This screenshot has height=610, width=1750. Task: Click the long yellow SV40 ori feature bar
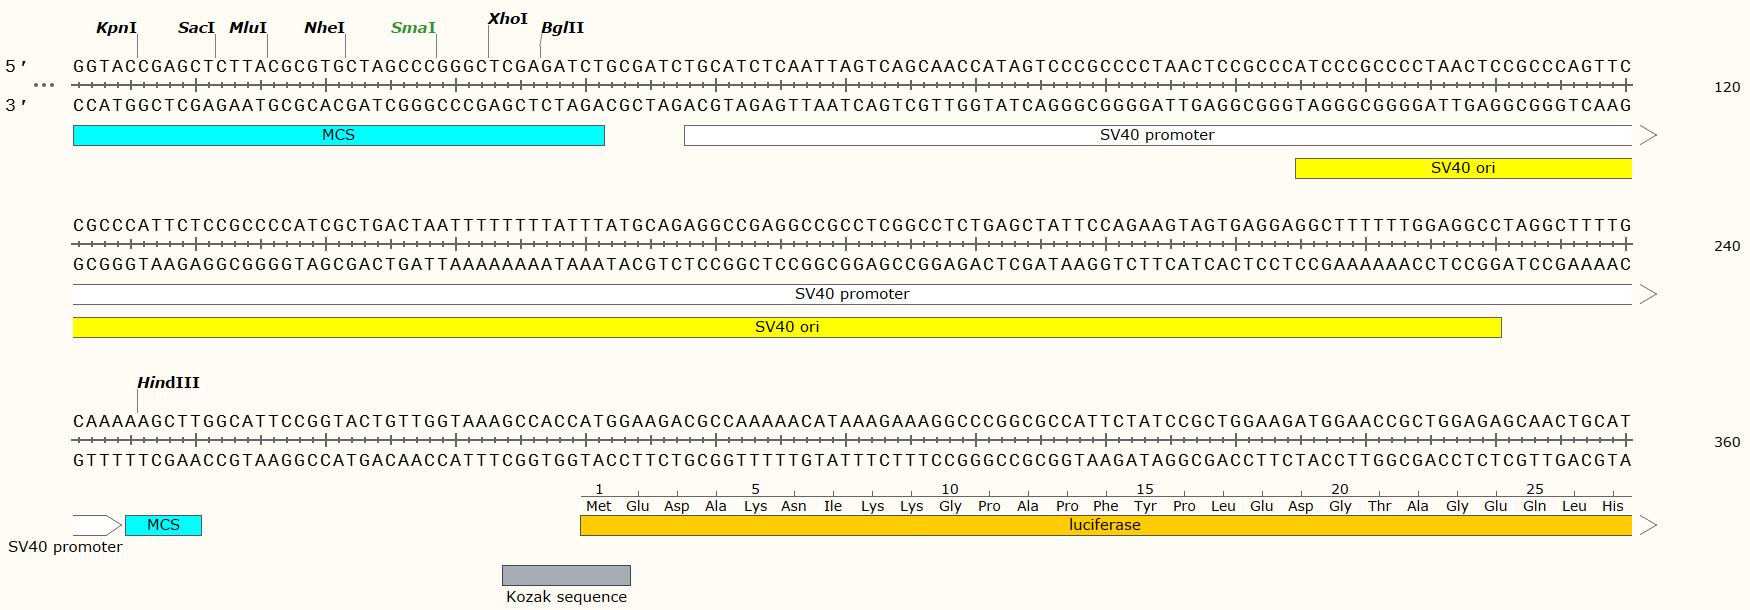(786, 327)
